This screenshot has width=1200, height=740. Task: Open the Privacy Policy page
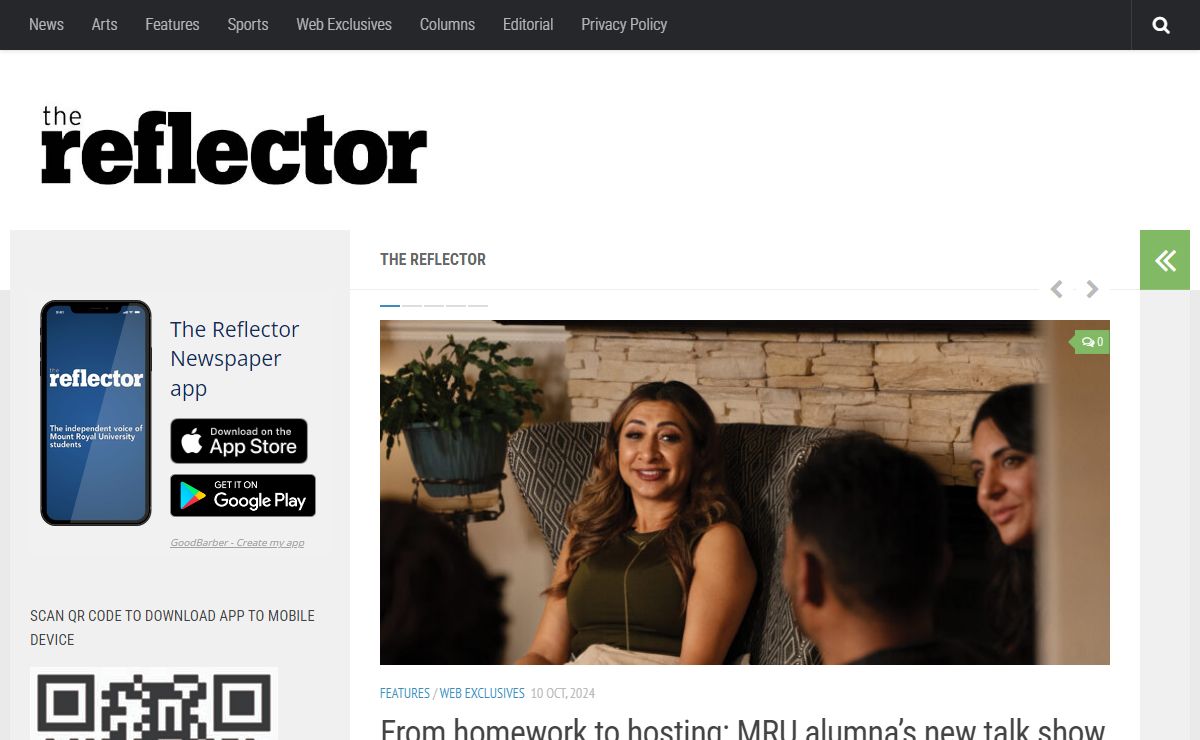(x=624, y=24)
